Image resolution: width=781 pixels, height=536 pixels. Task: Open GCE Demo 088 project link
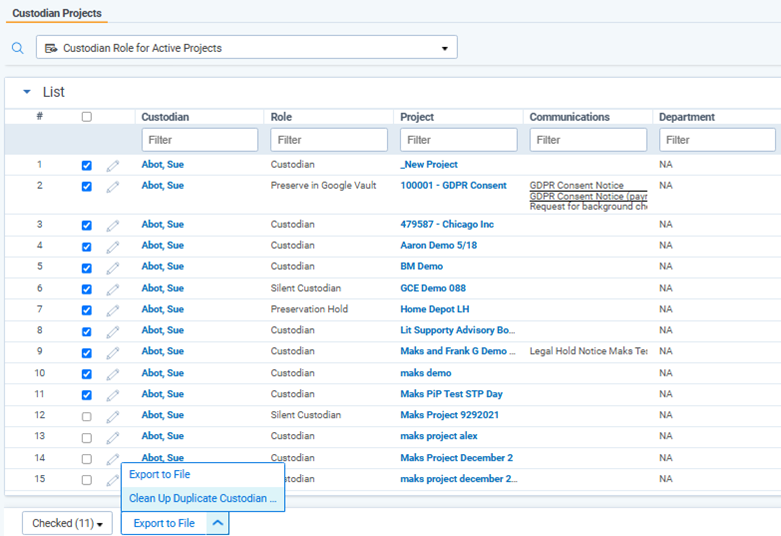(x=433, y=288)
